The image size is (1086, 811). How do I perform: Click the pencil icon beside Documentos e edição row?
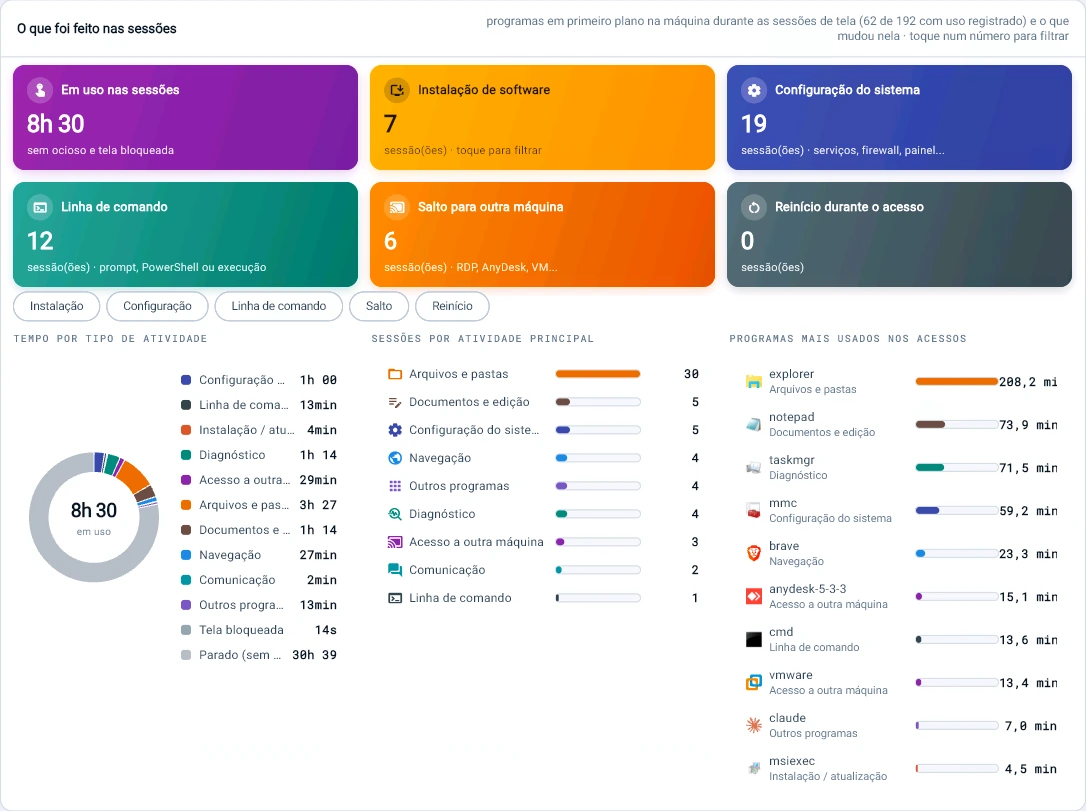click(395, 402)
